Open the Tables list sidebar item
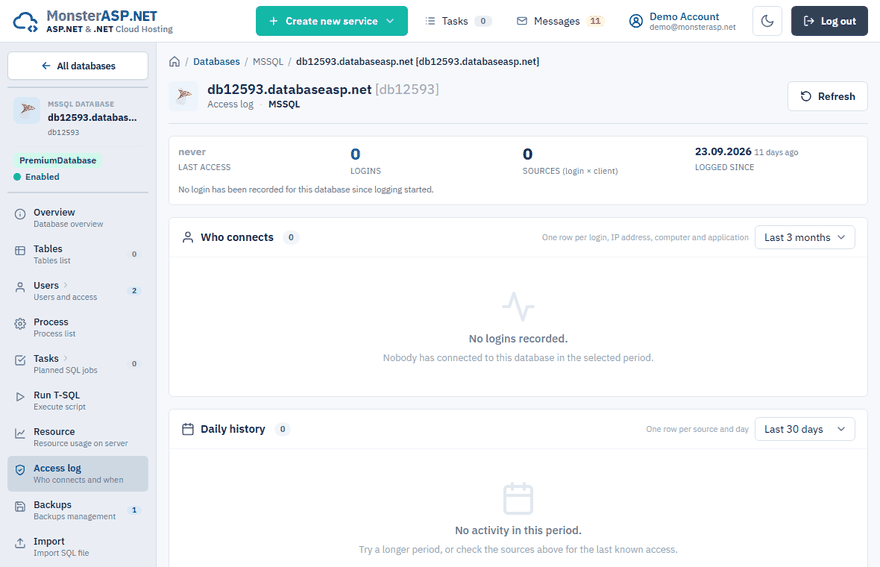This screenshot has width=880, height=567. coord(78,254)
